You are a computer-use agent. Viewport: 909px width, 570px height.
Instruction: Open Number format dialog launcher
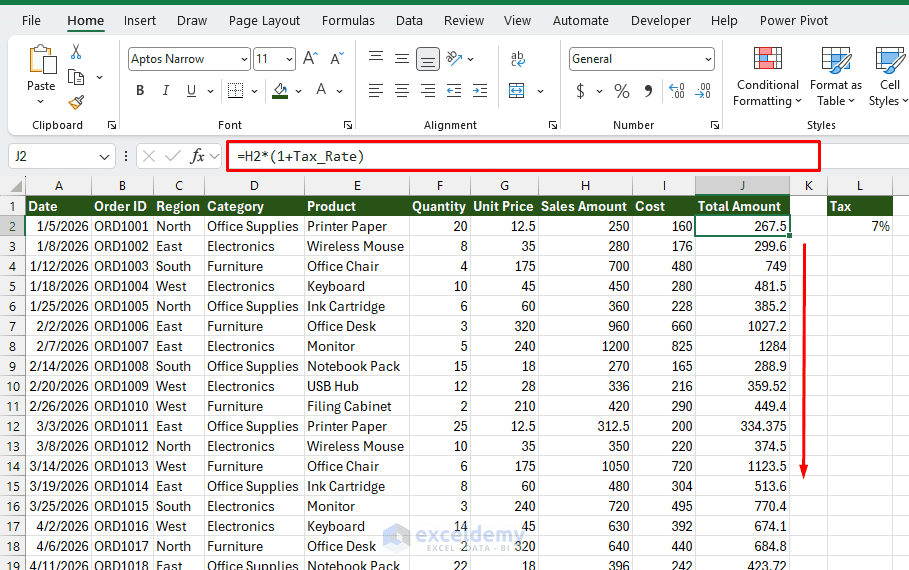715,125
